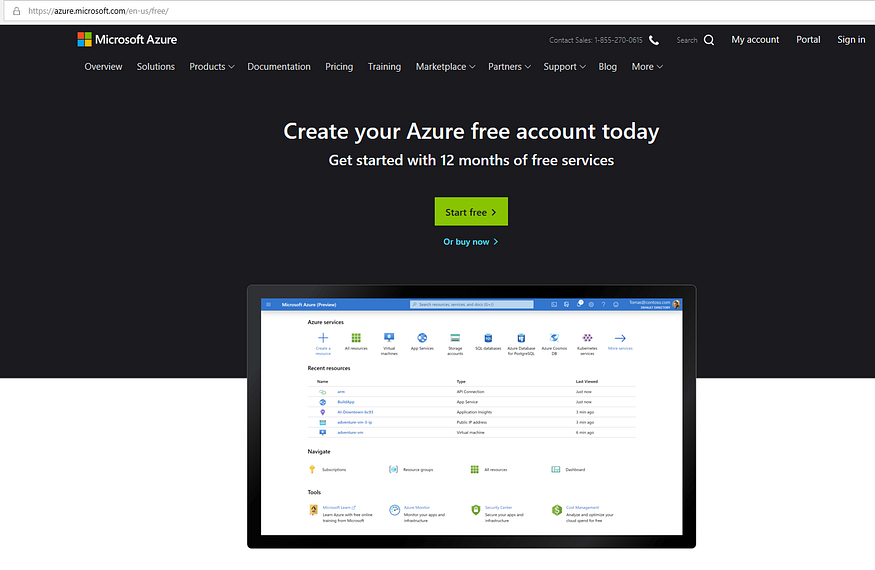Open the My account link
The image size is (875, 570).
click(755, 40)
